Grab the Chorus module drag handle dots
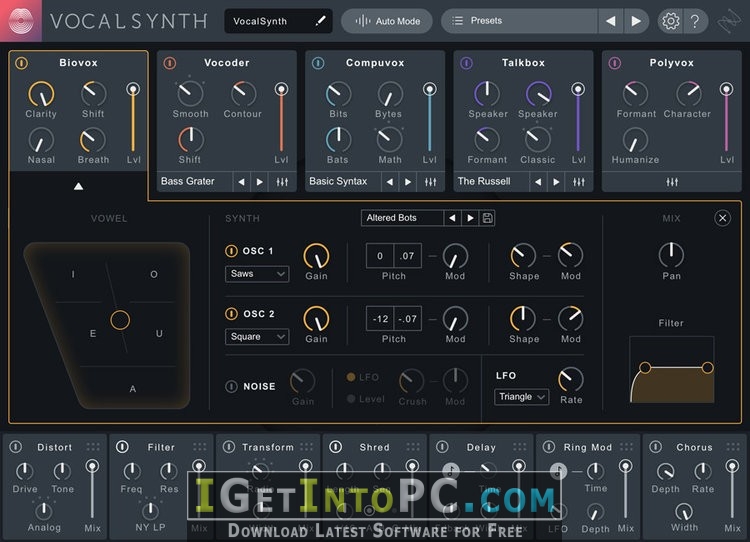This screenshot has height=542, width=750. coord(732,447)
